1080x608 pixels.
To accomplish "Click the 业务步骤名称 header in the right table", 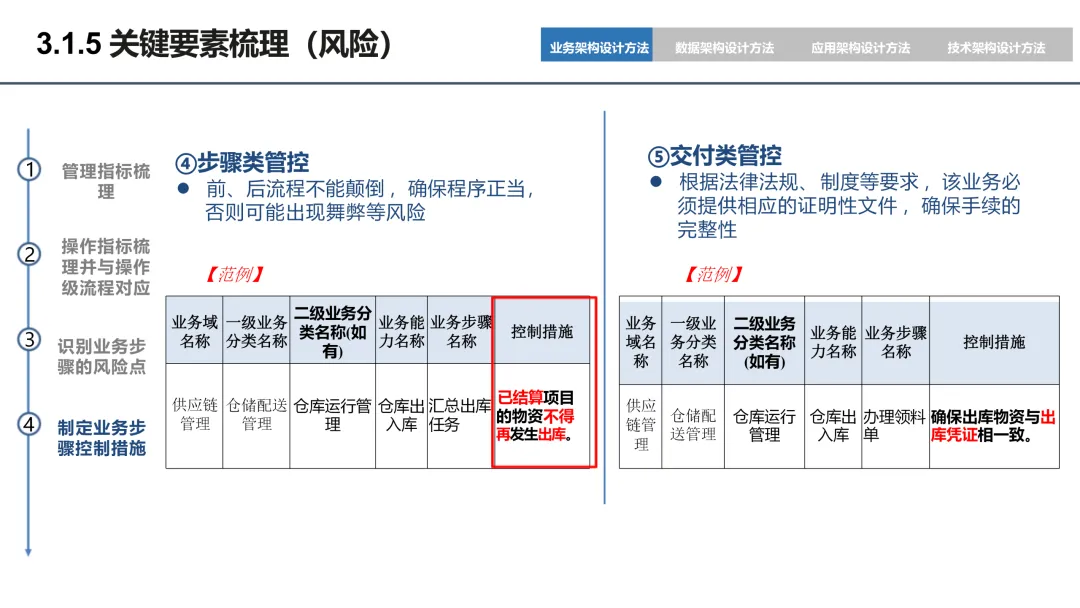I will click(895, 341).
